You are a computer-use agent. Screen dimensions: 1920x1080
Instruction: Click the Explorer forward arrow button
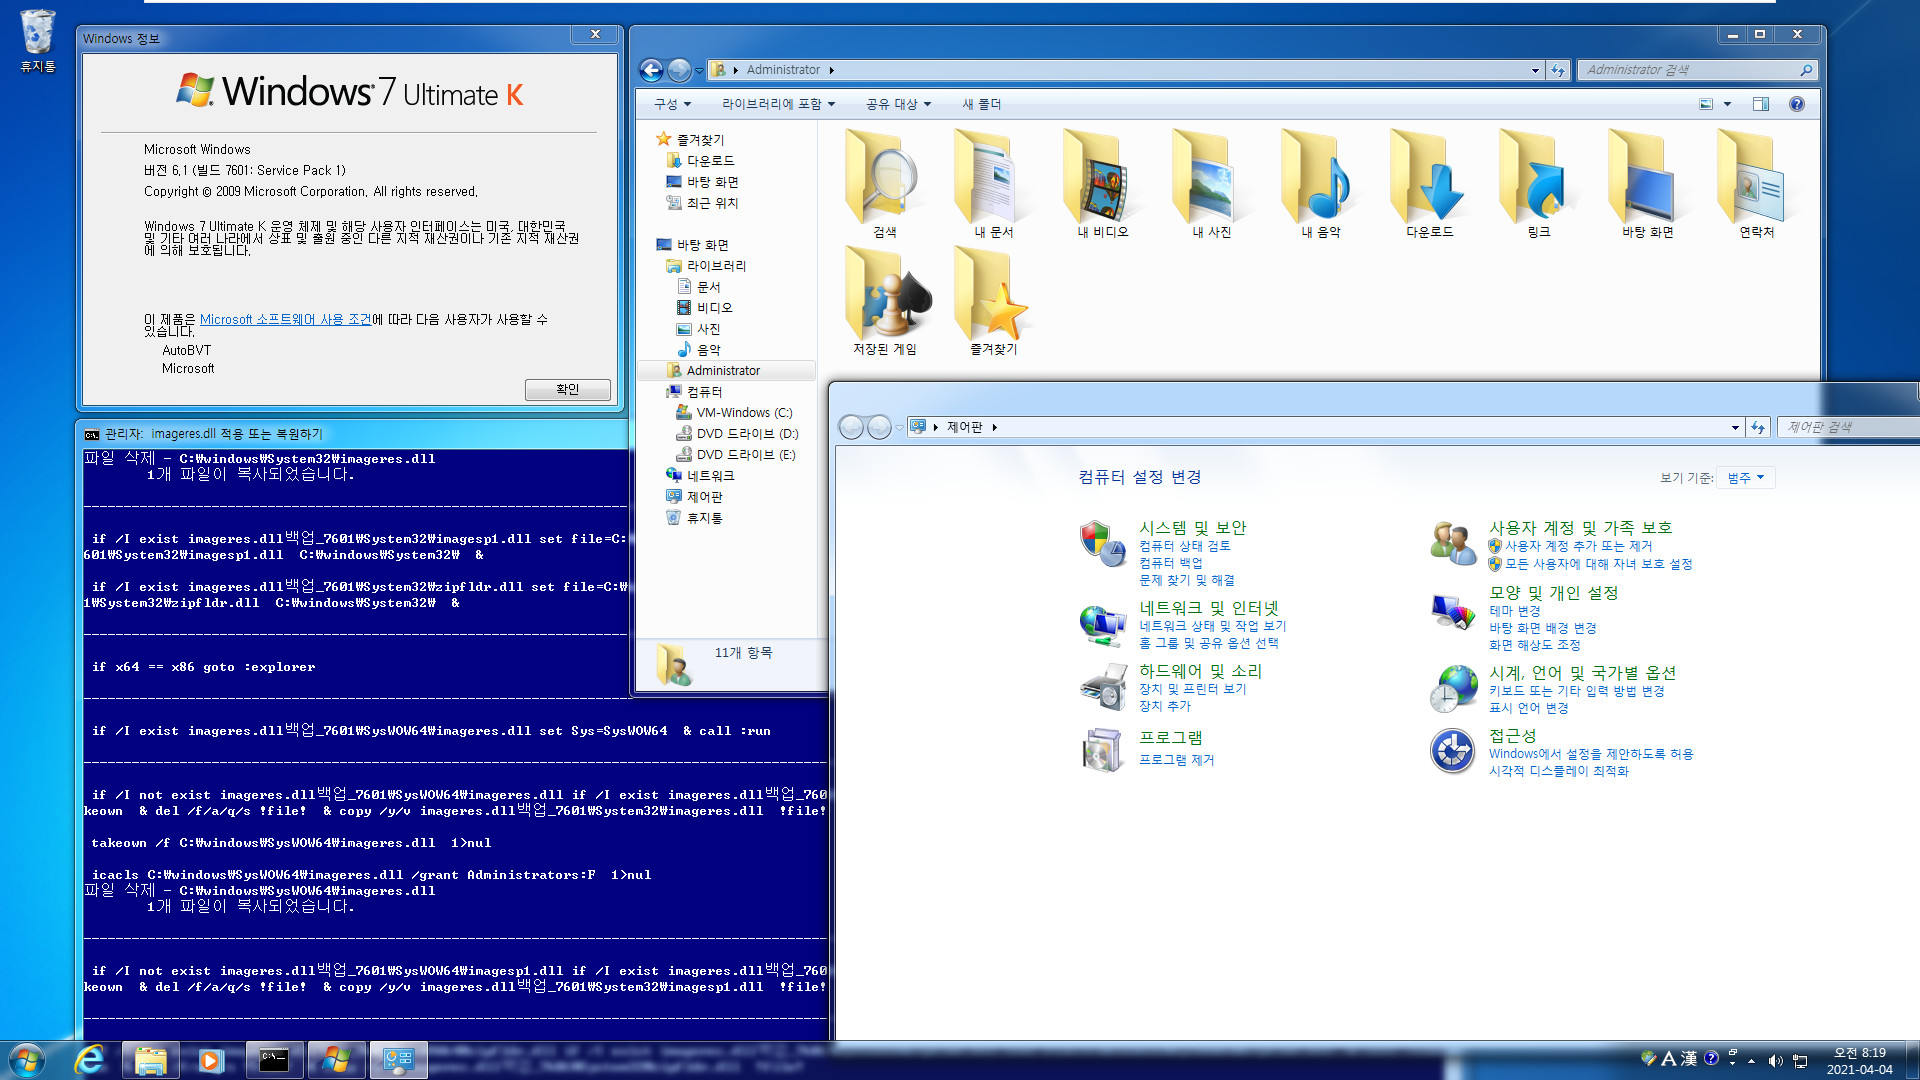[x=679, y=70]
